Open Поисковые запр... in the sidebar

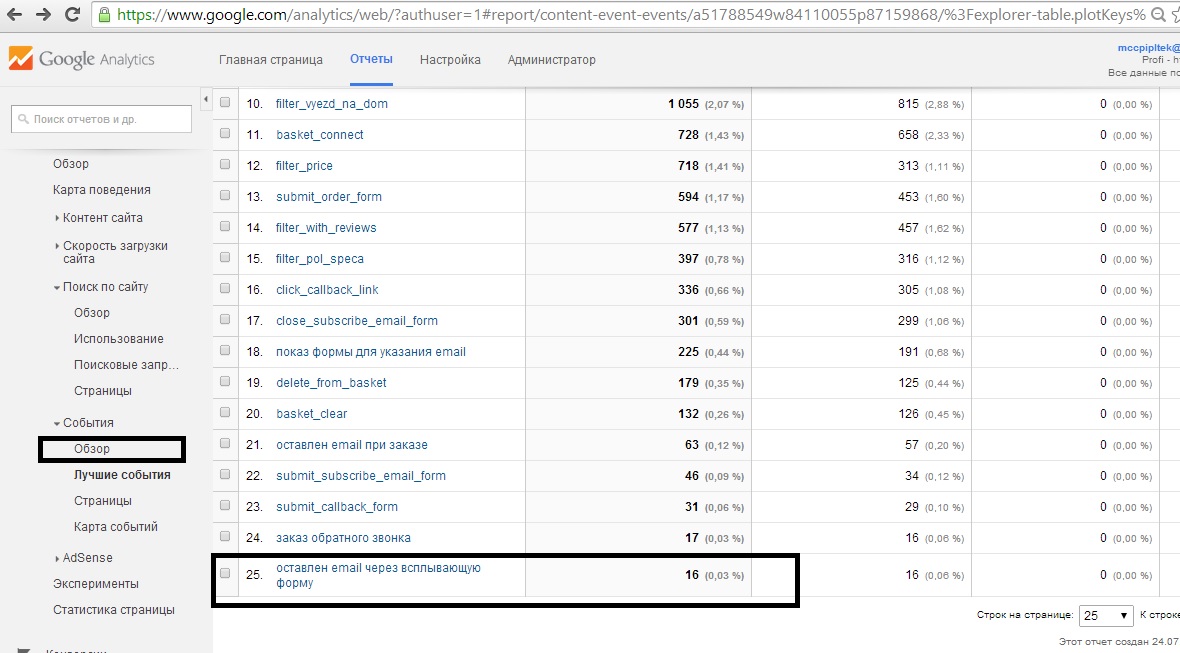[x=126, y=365]
